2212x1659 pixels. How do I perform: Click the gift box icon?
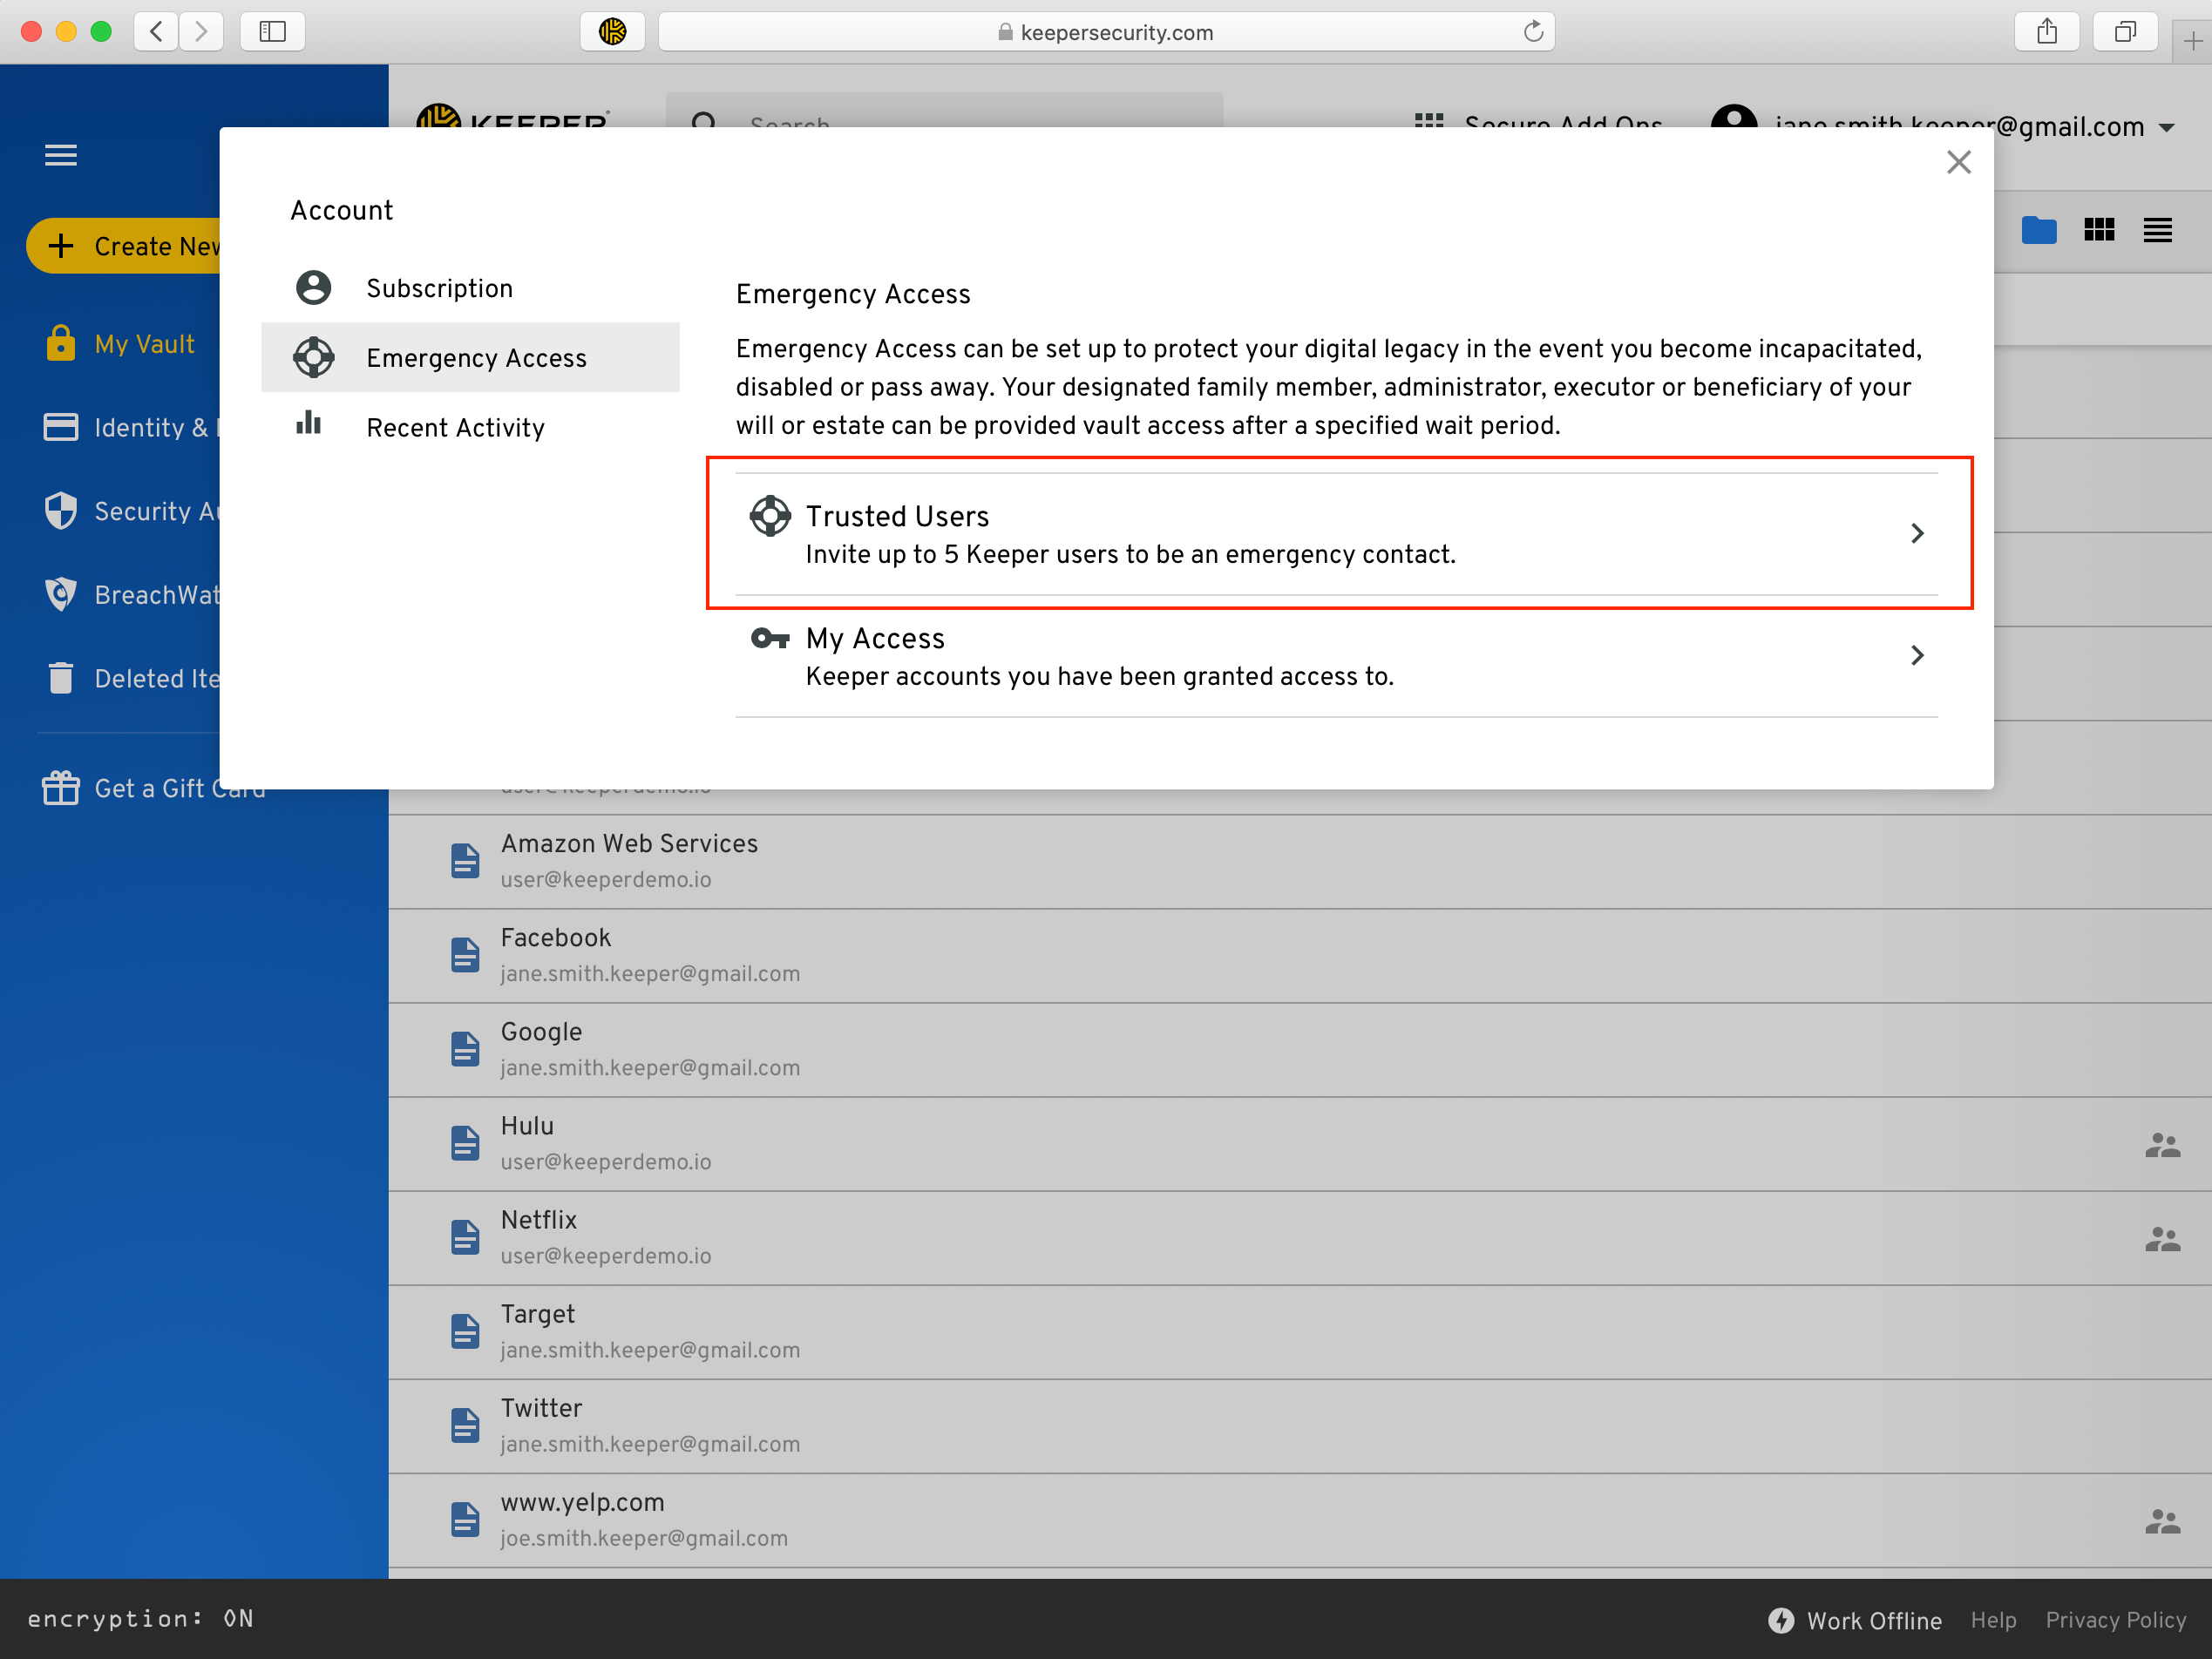coord(61,787)
